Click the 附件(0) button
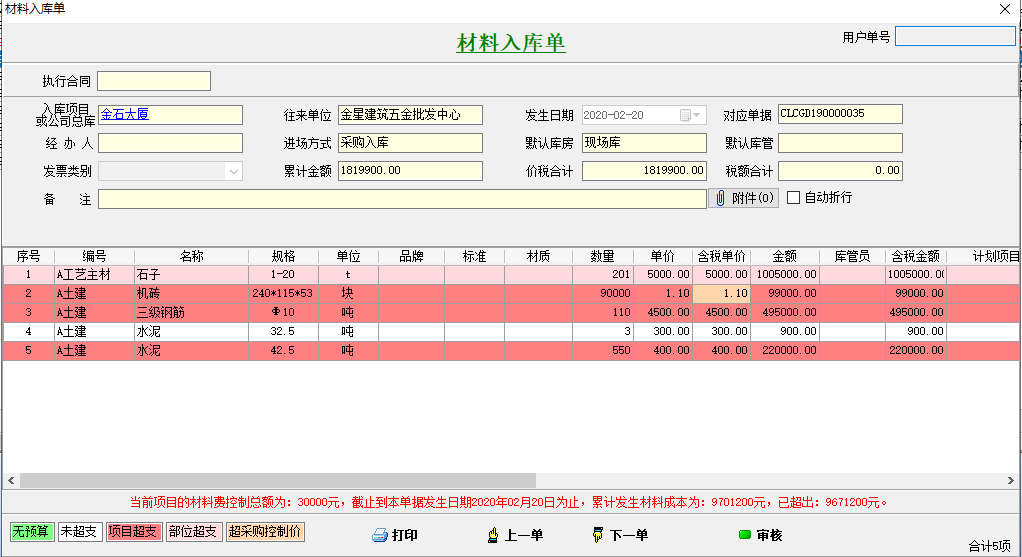 click(x=743, y=198)
